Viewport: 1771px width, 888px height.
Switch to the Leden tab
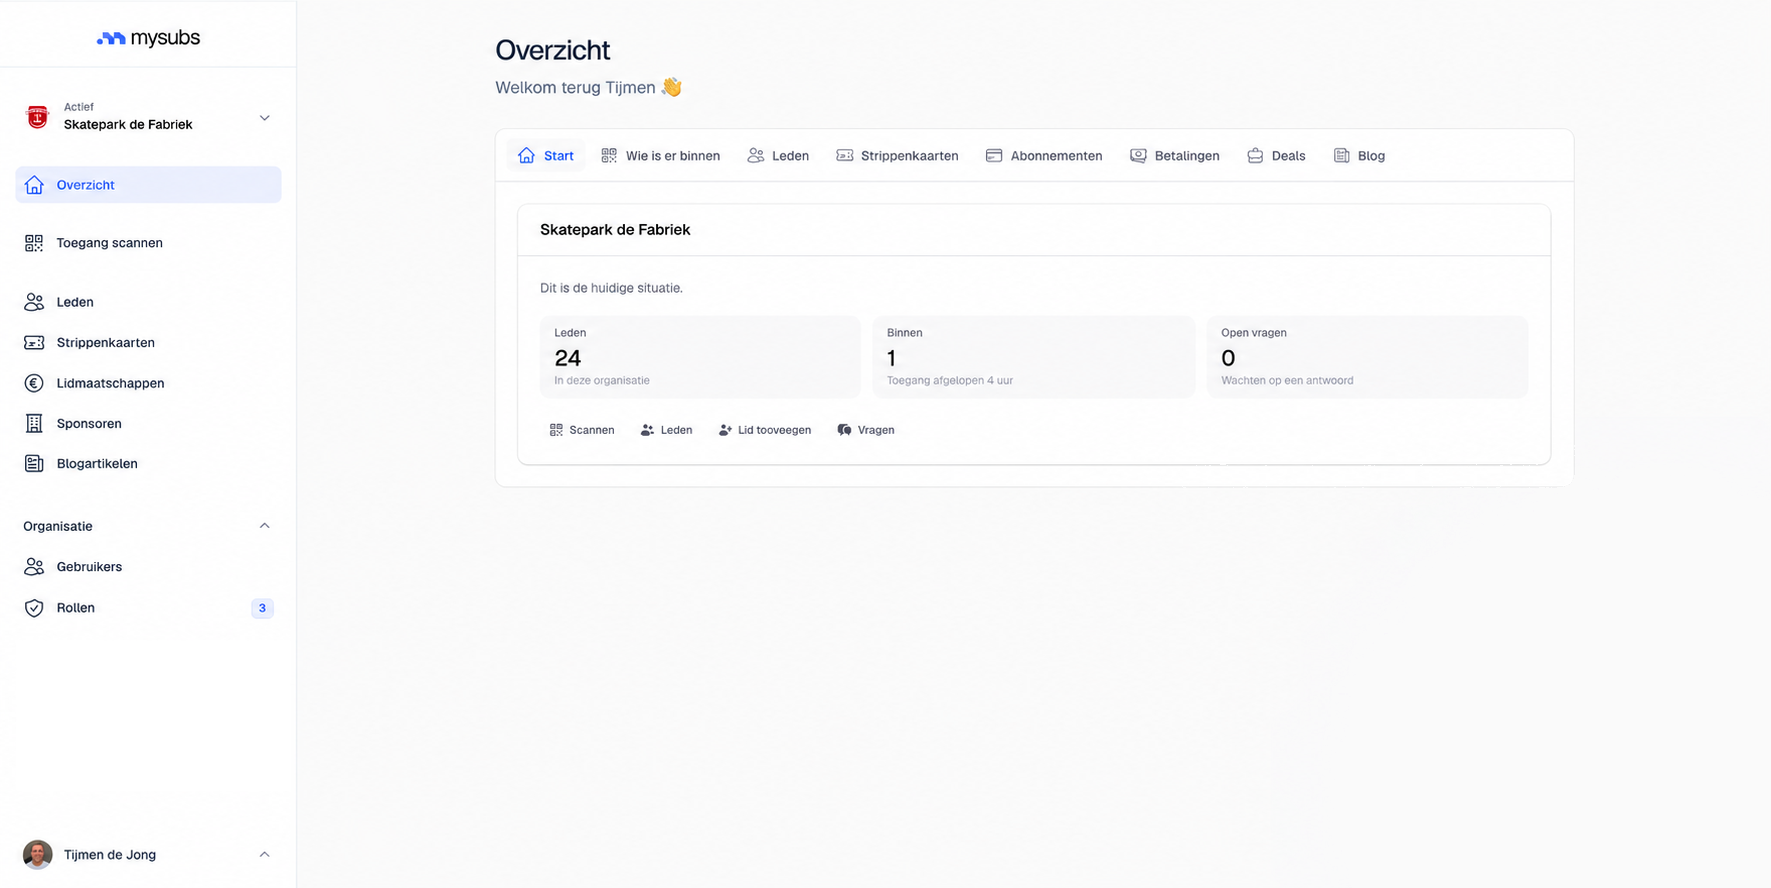click(x=778, y=156)
